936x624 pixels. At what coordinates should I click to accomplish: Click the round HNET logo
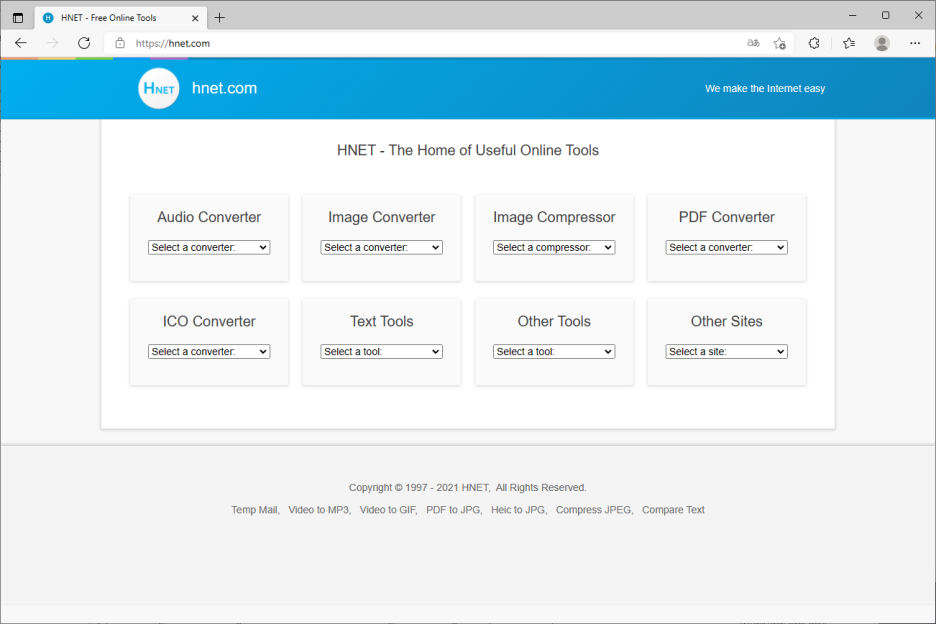pyautogui.click(x=159, y=88)
